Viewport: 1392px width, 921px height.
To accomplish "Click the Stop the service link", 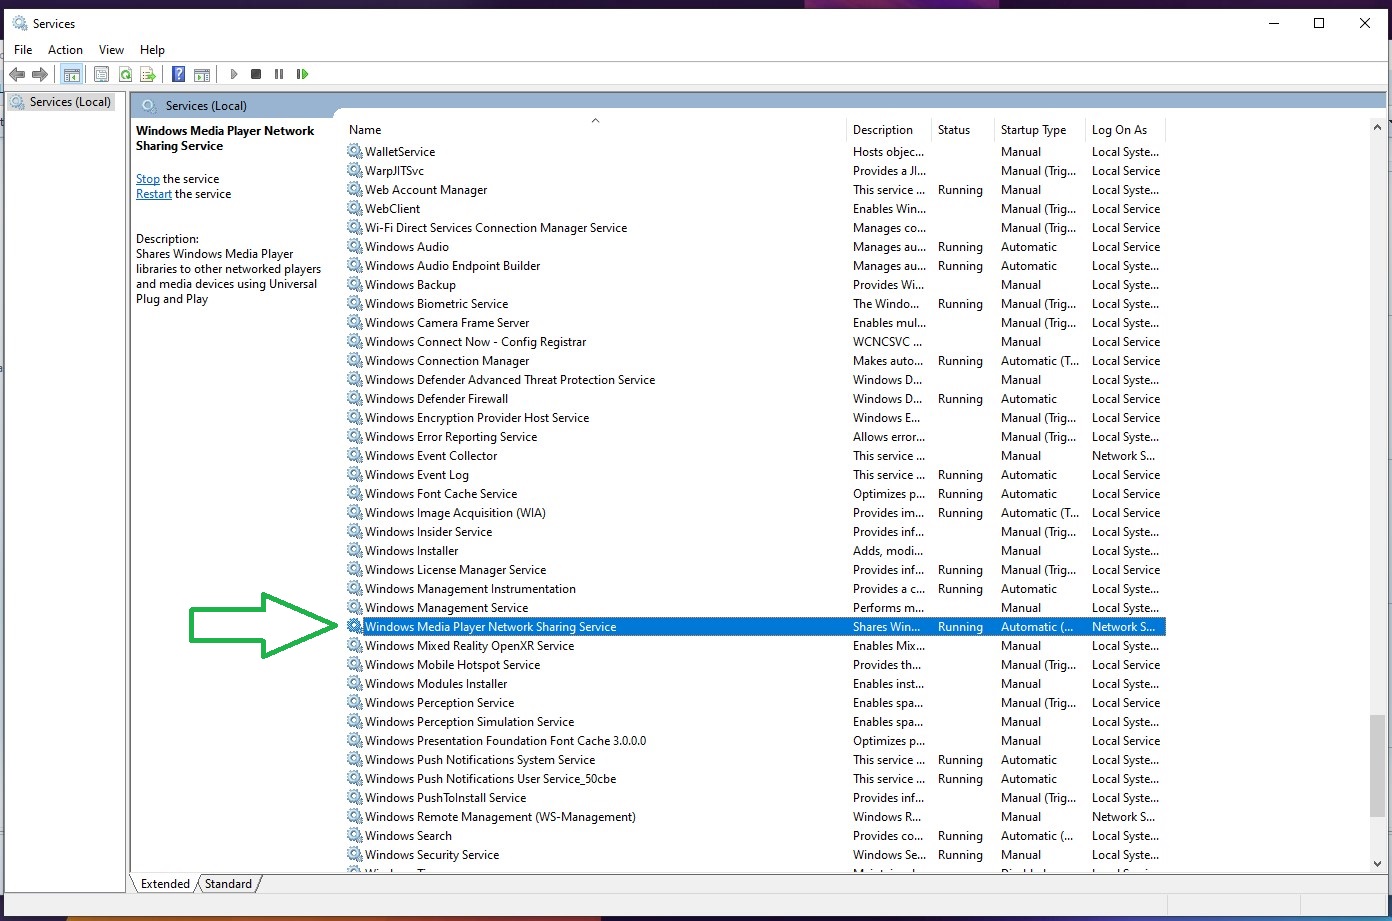I will [147, 178].
